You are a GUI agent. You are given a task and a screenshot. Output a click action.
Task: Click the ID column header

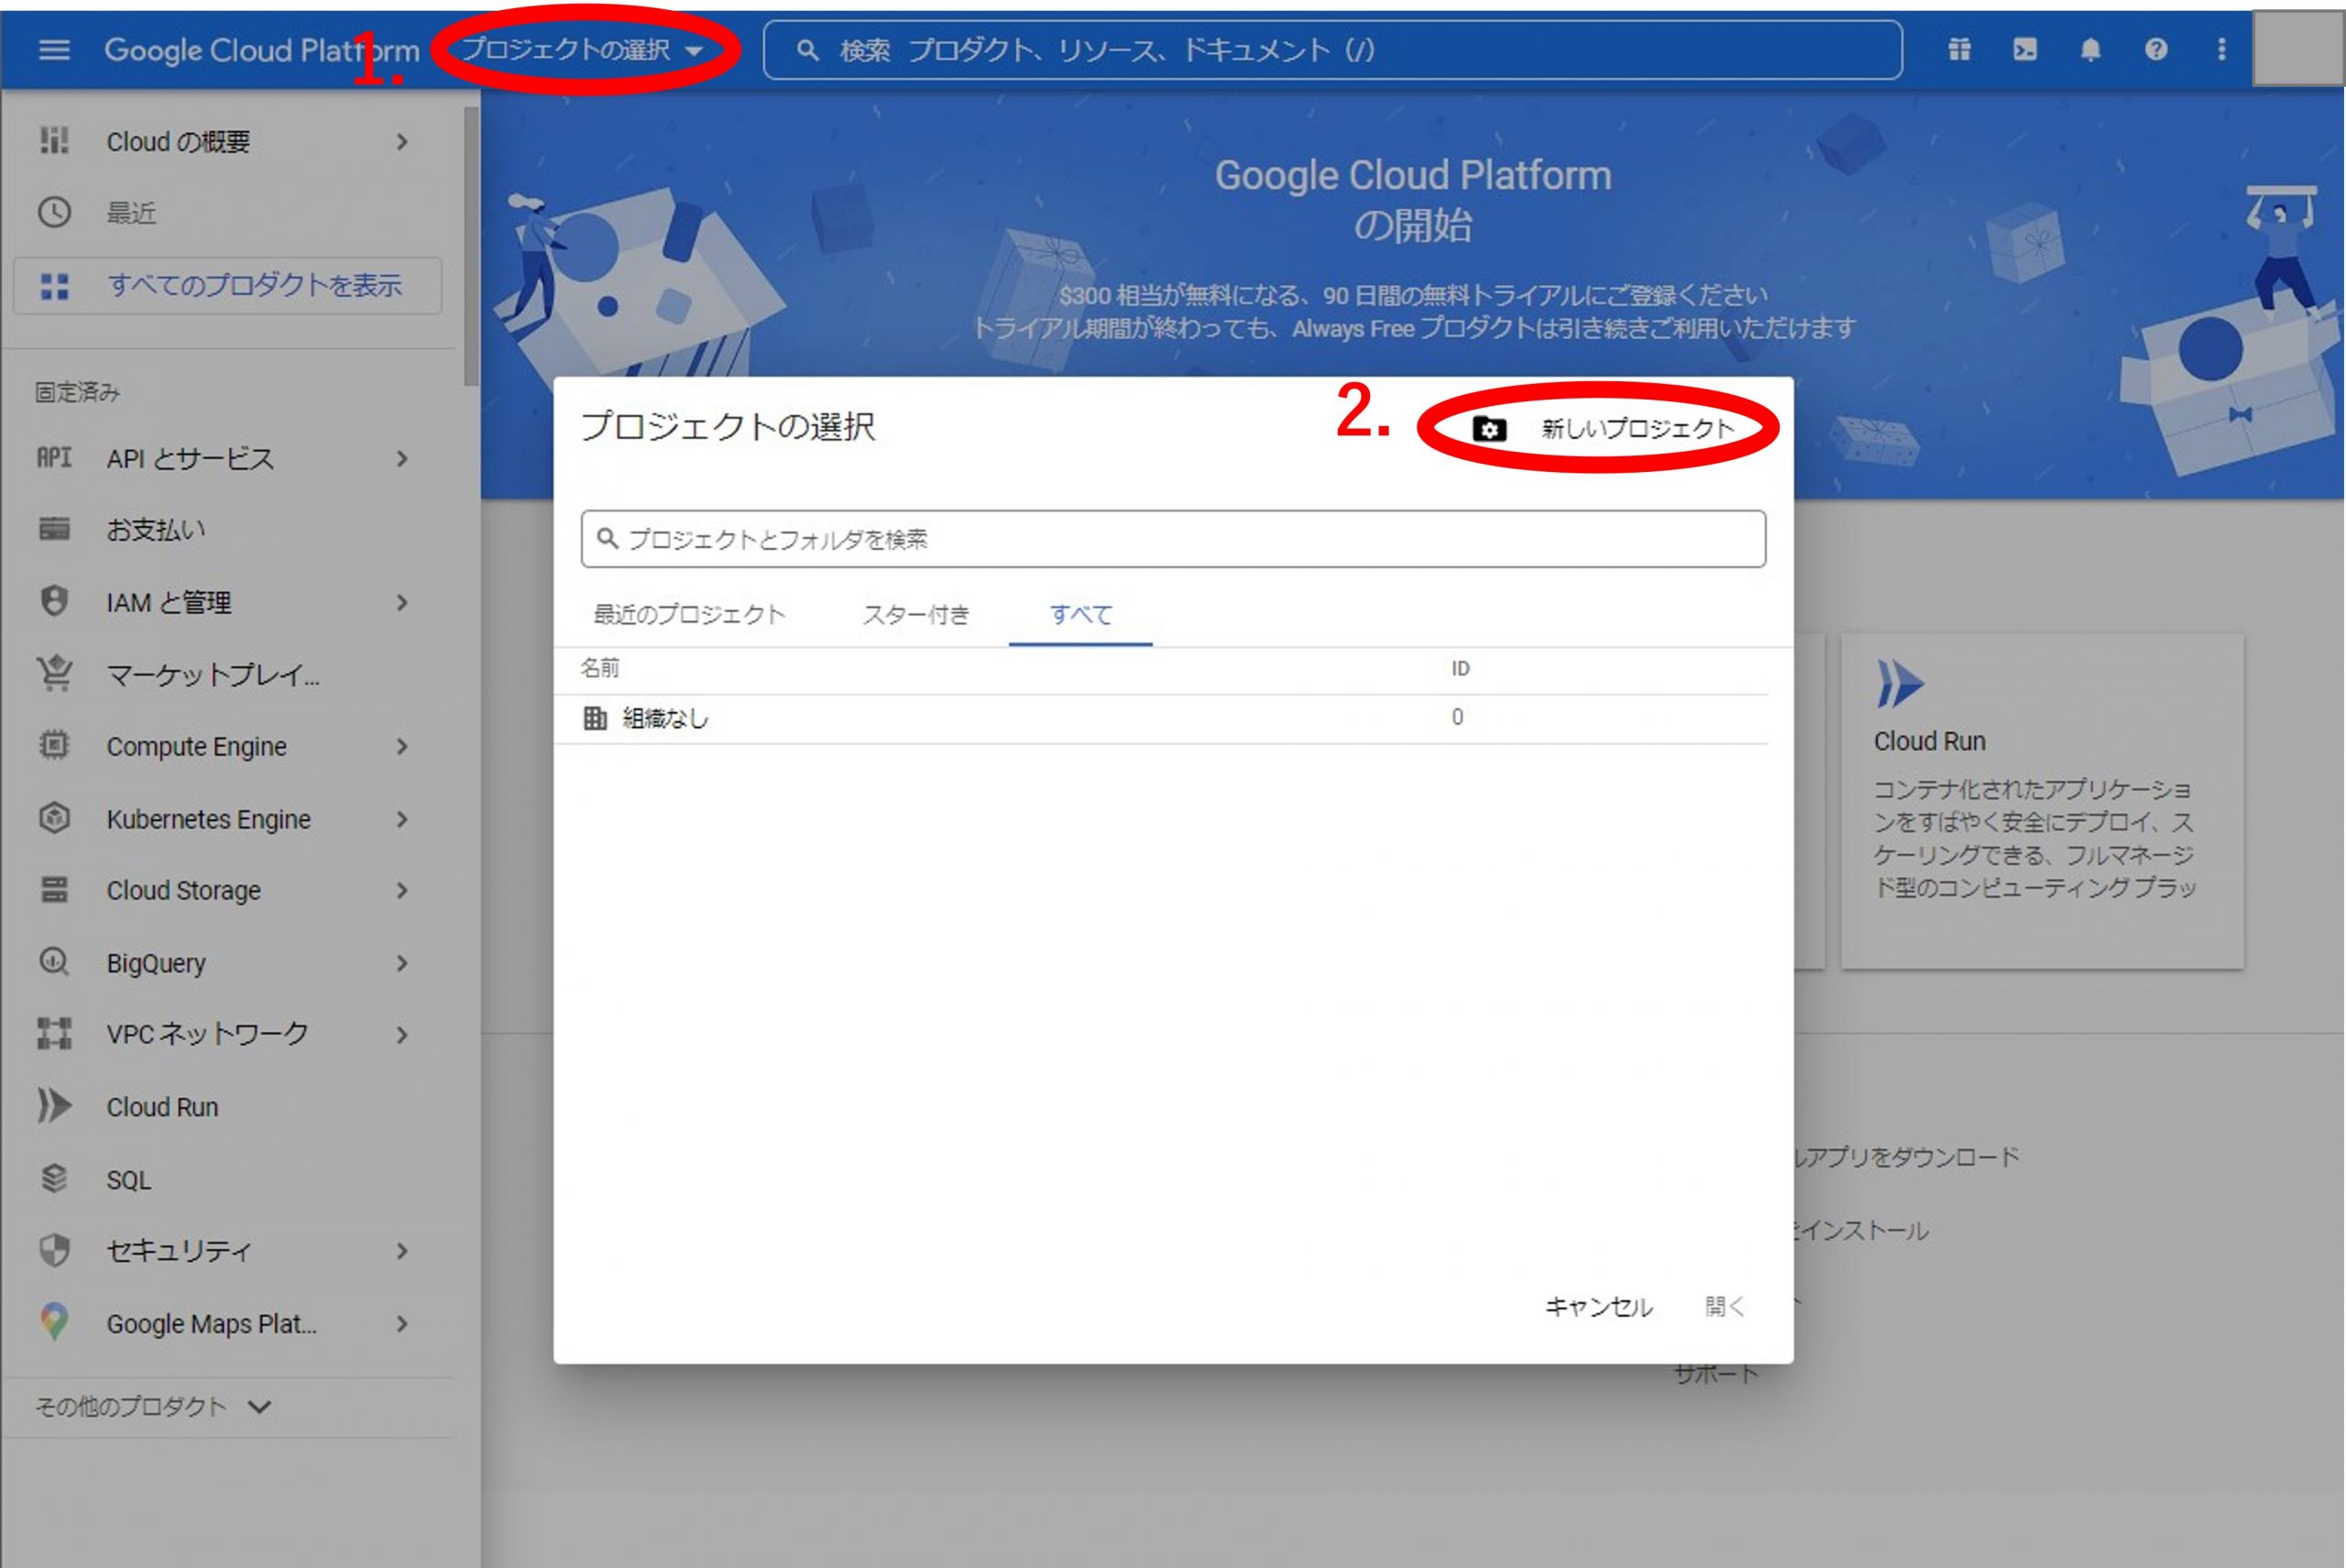coord(1460,669)
